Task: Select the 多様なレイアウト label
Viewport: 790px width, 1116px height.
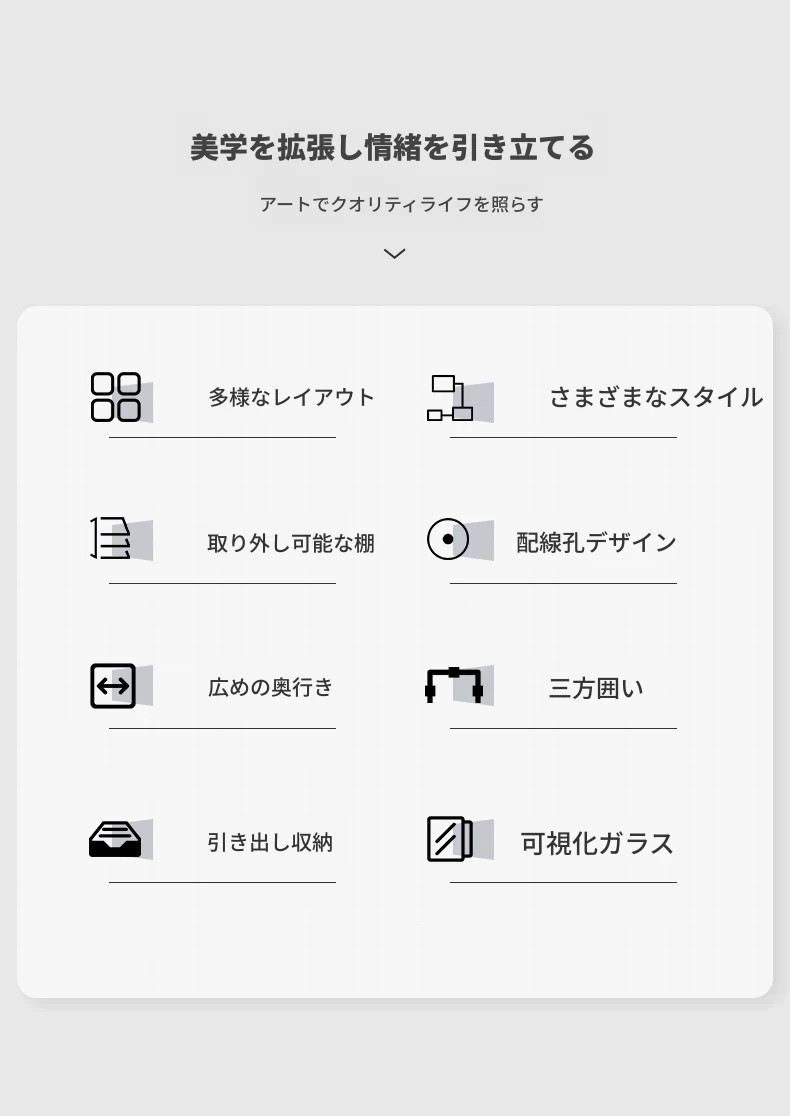Action: 291,397
